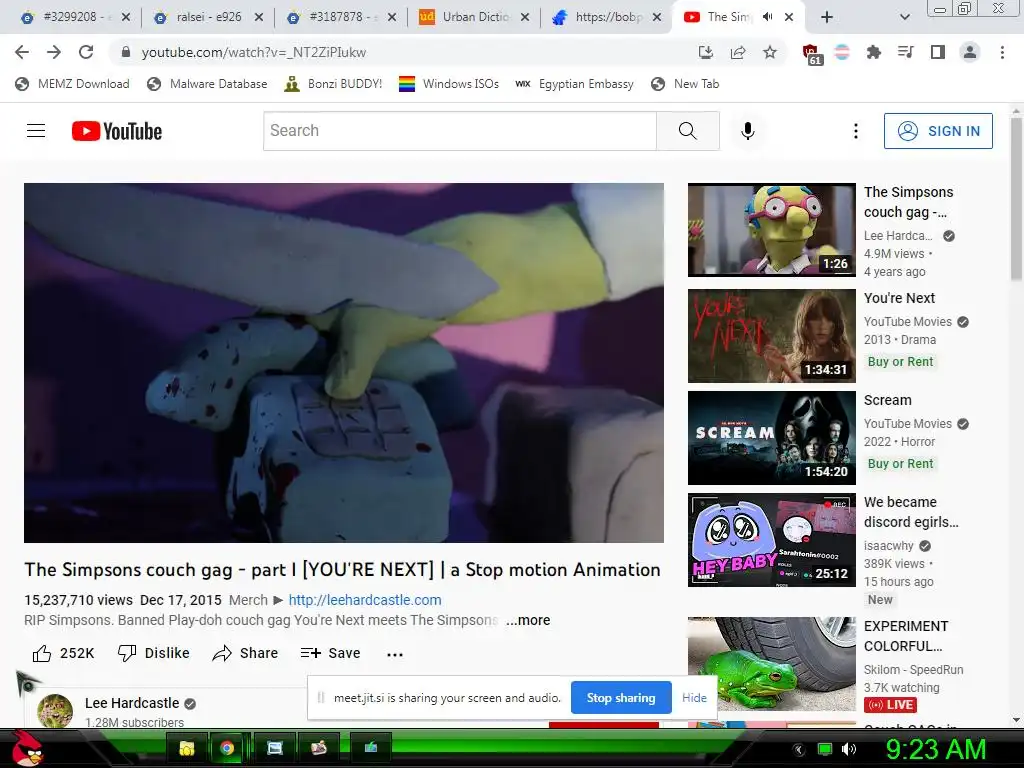
Task: Open the leehardcastle.com link
Action: pos(365,600)
